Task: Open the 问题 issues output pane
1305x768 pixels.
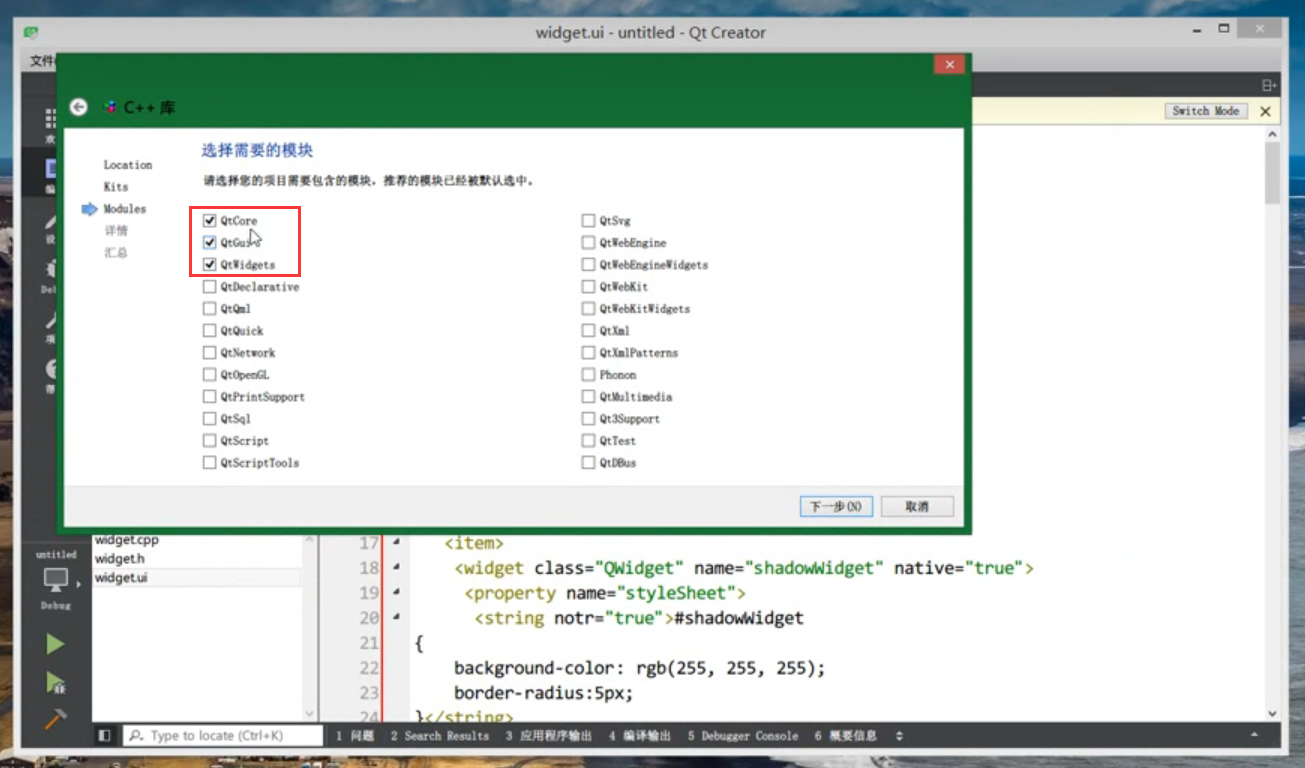Action: 354,736
